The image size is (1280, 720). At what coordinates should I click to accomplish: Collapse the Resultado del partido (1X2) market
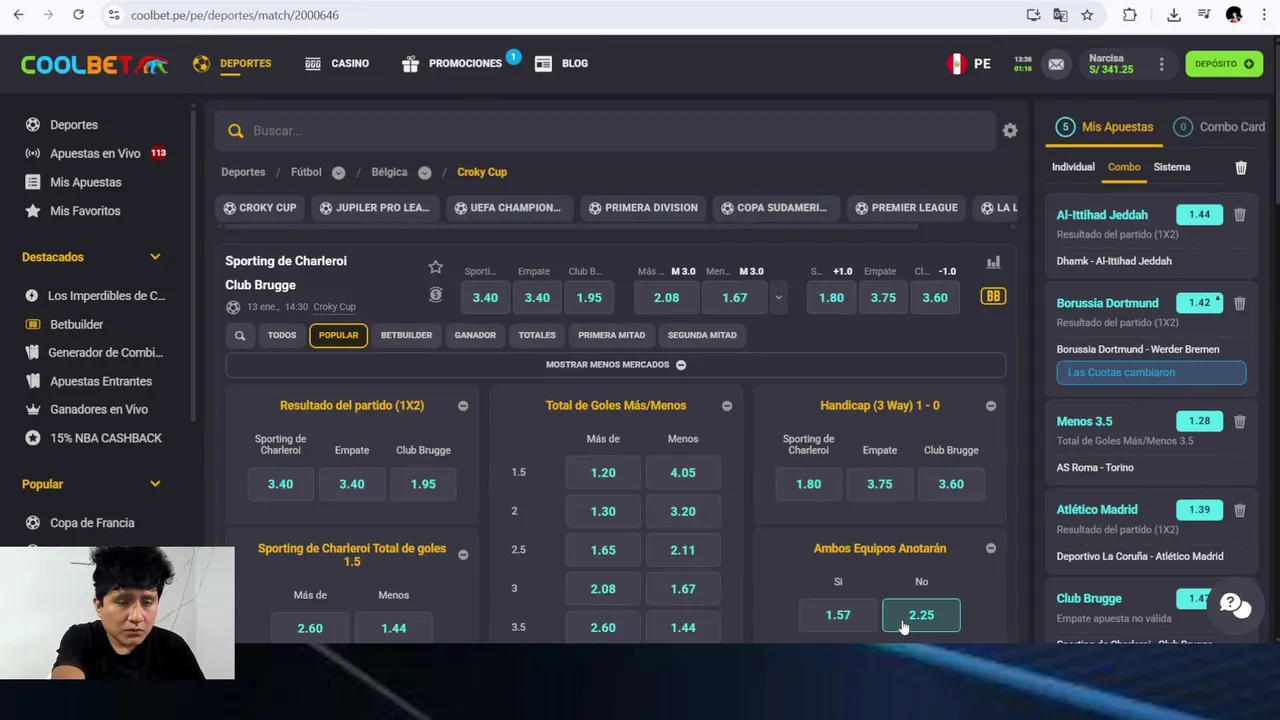click(463, 406)
